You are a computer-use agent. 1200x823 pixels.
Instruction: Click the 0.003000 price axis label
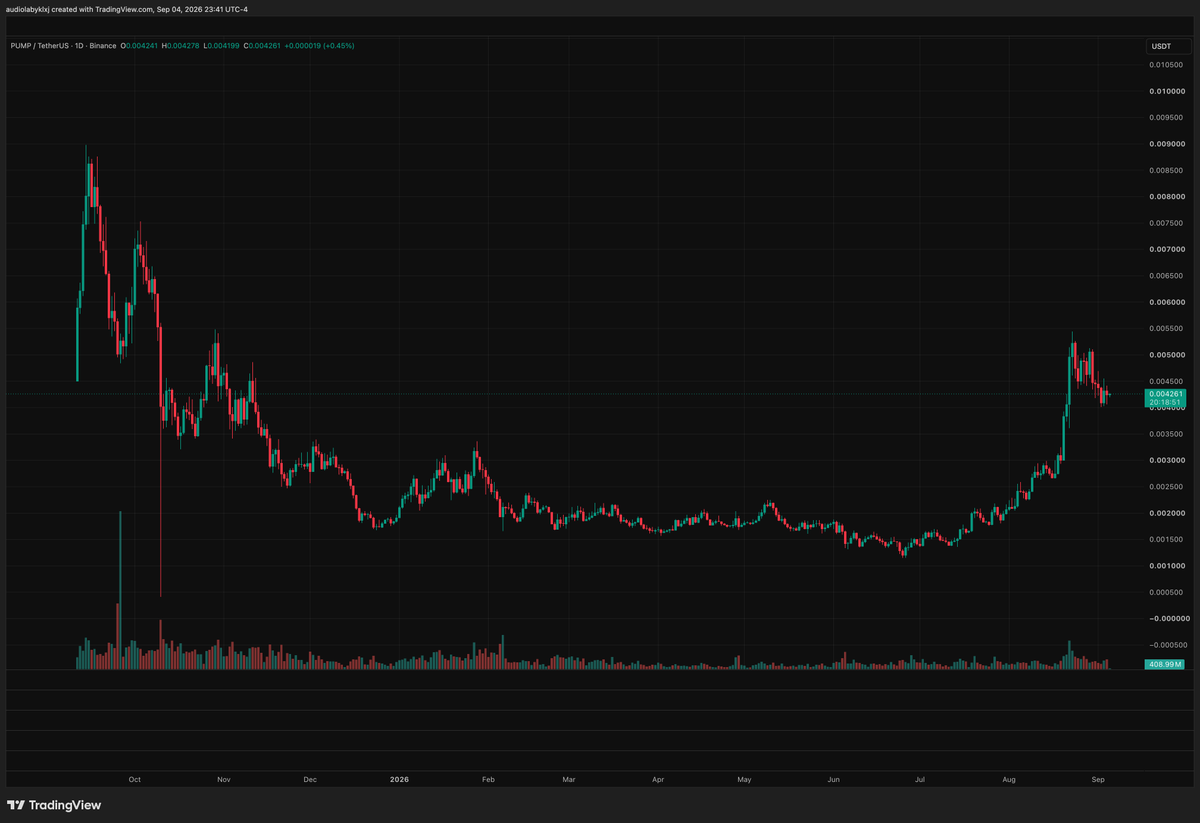tap(1168, 461)
